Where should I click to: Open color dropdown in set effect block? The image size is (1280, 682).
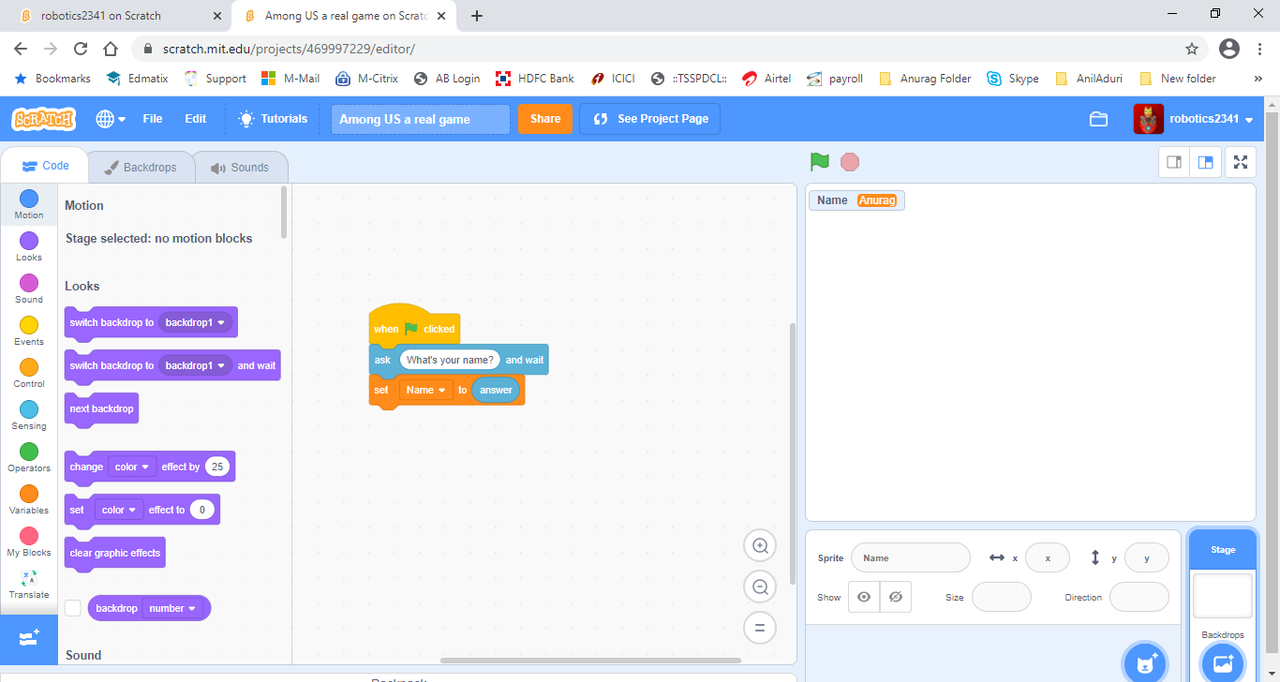(x=119, y=510)
